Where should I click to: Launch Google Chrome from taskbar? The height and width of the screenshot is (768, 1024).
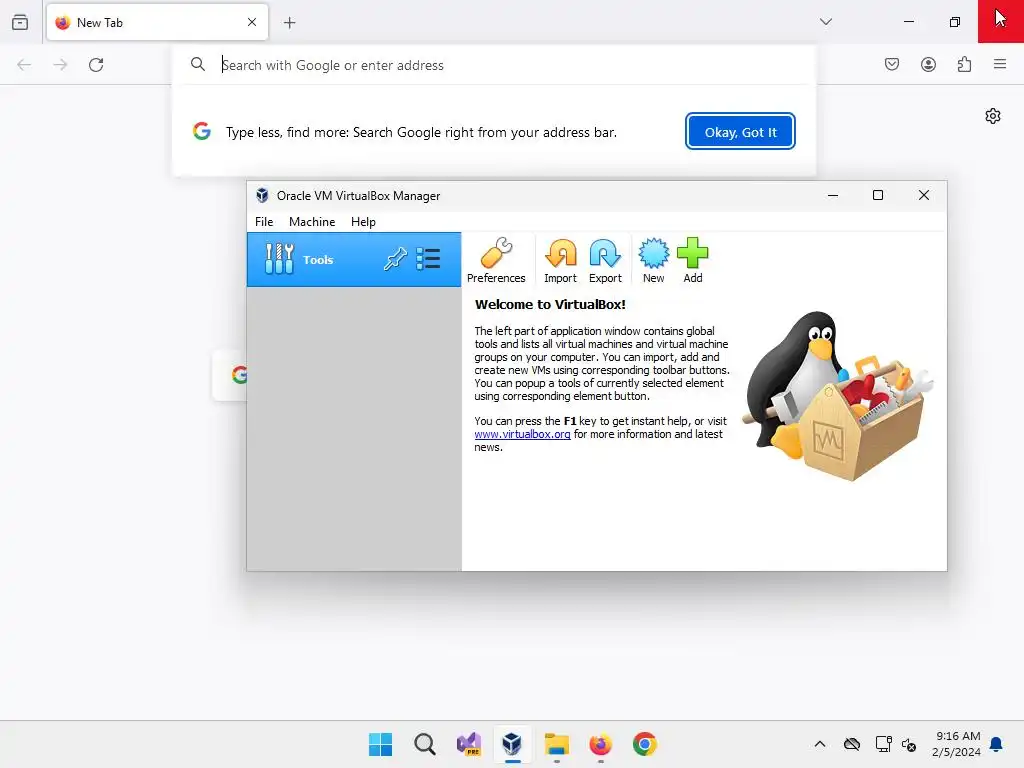pos(645,744)
